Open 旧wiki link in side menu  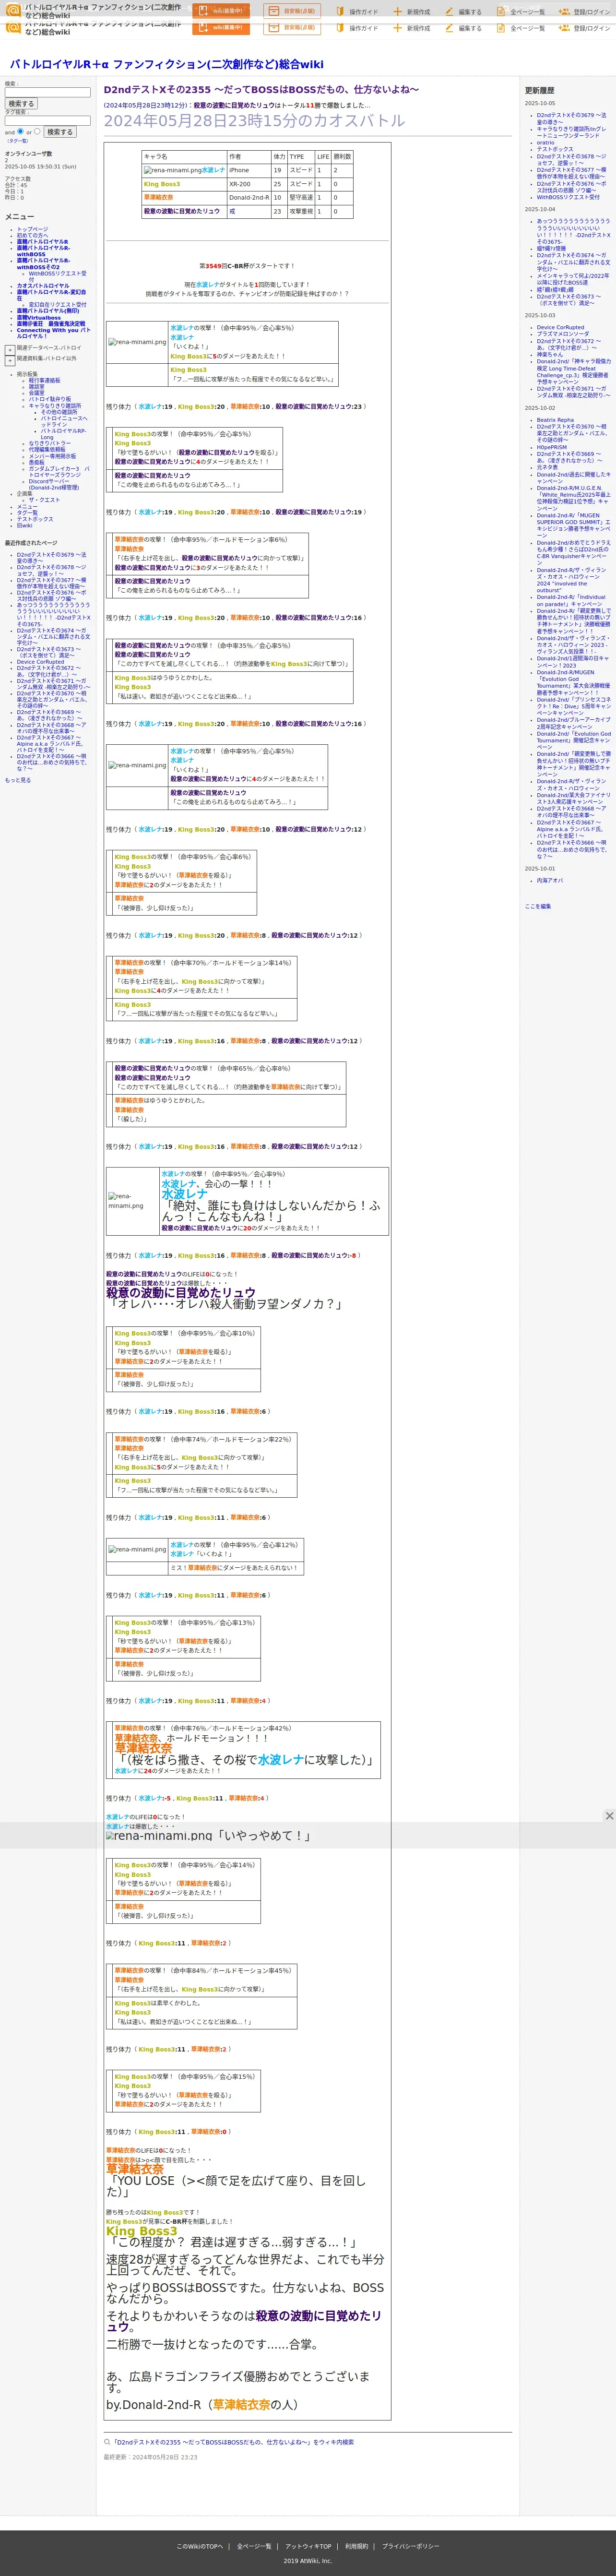pyautogui.click(x=24, y=525)
